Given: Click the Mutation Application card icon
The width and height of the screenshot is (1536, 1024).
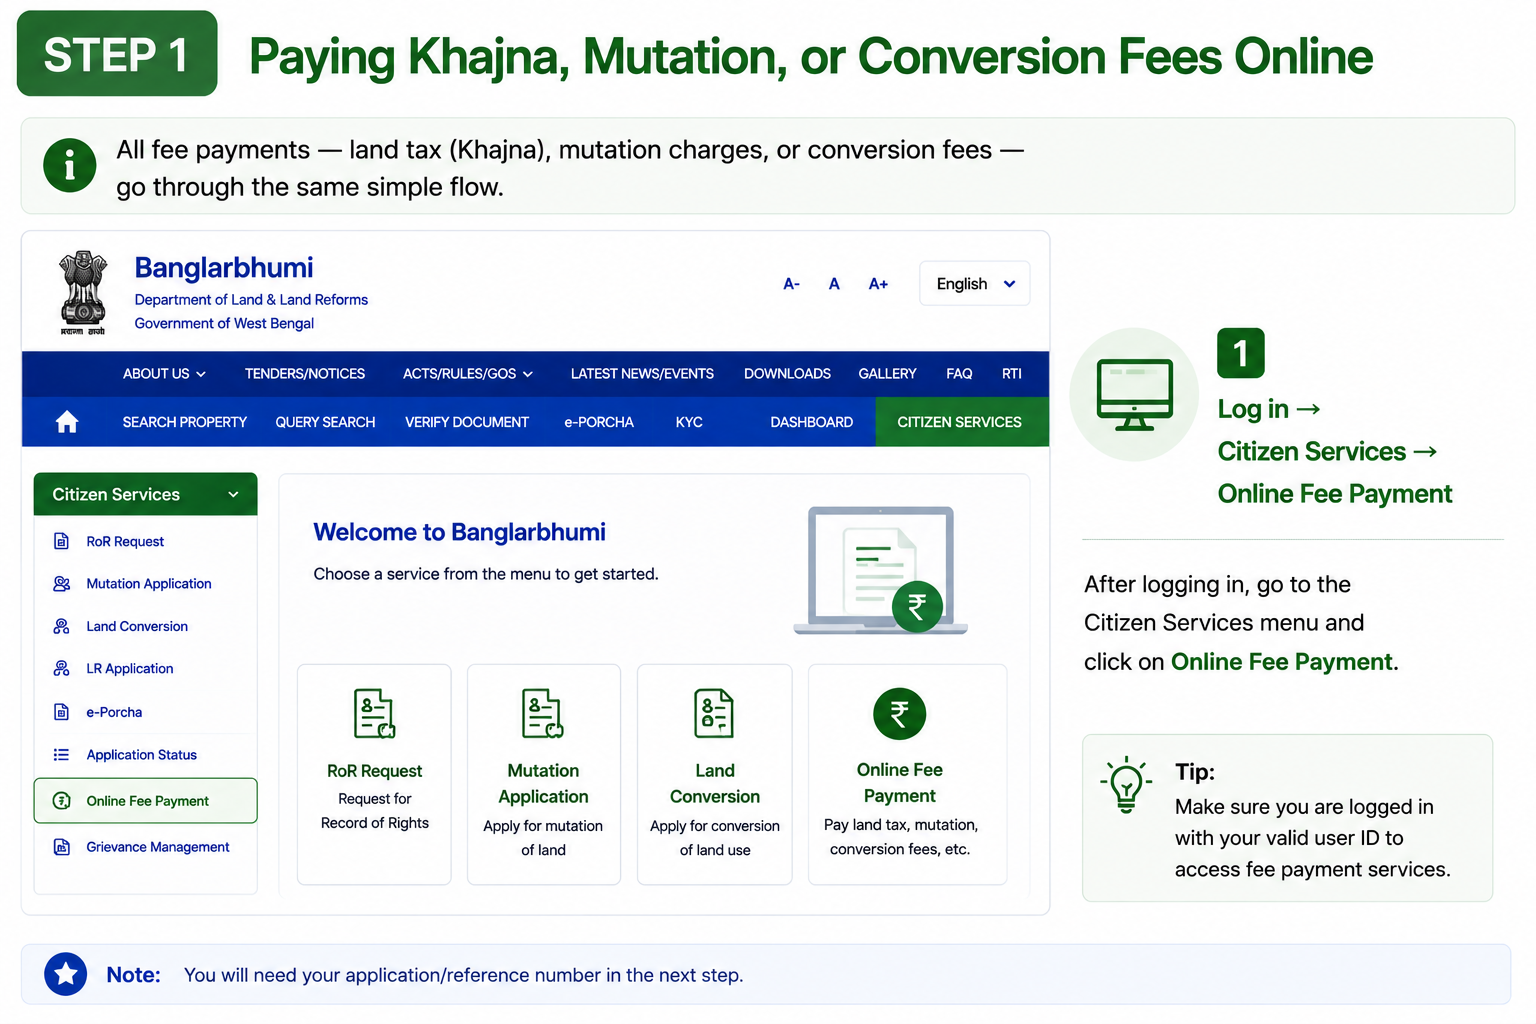Looking at the screenshot, I should pos(543,713).
